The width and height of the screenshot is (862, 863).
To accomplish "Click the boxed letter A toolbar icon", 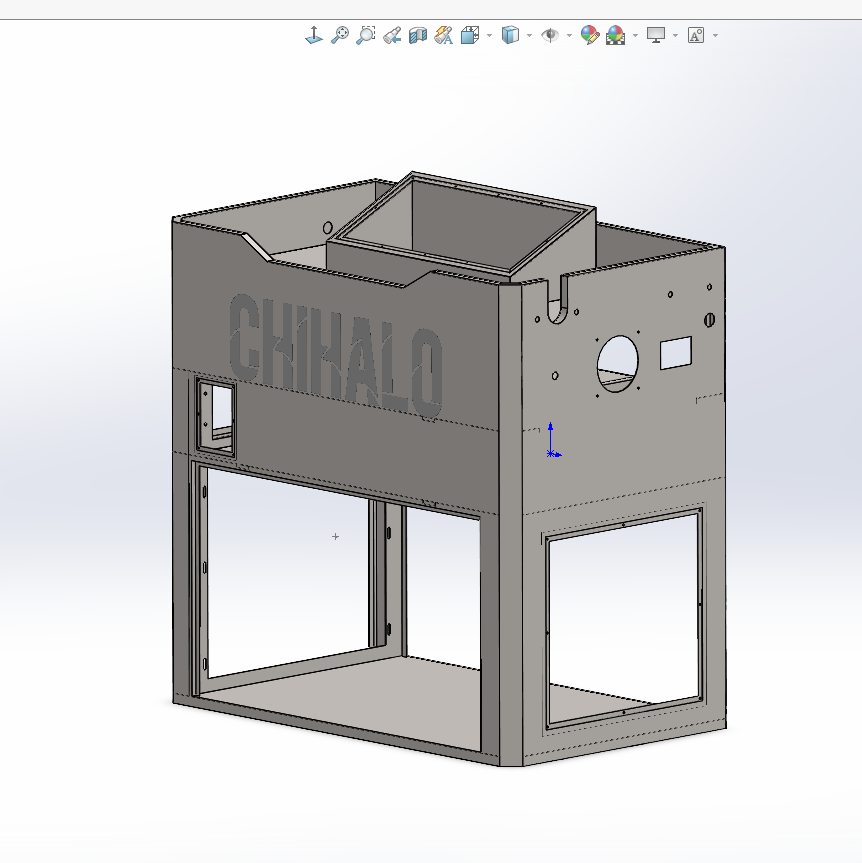I will pos(696,35).
